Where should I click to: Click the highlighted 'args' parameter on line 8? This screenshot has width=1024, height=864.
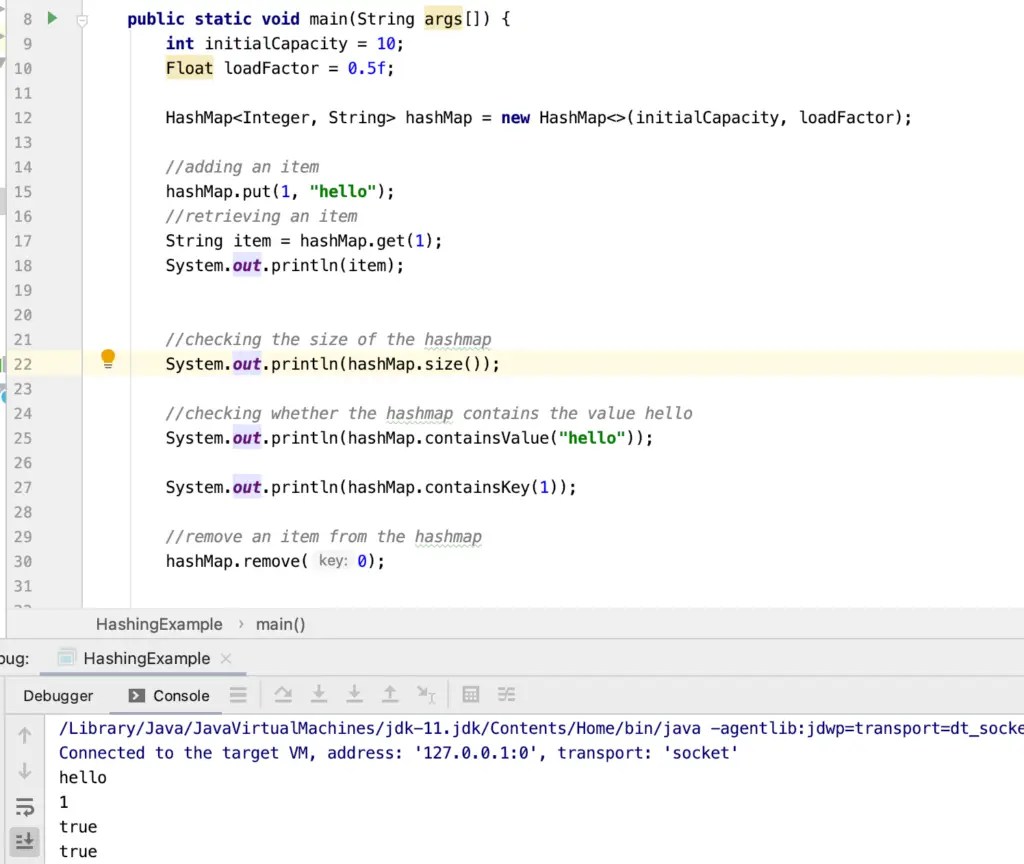point(443,19)
